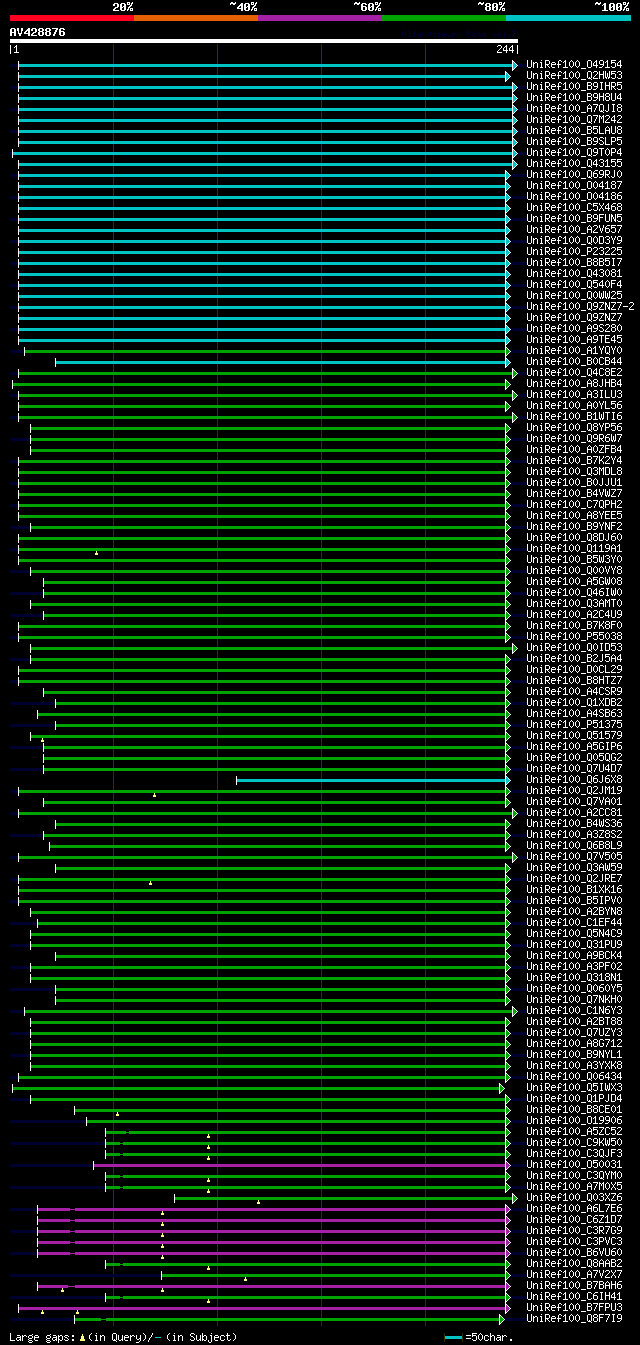Open hit UniRef100_Q9T0P4
The image size is (640, 1345).
574,153
